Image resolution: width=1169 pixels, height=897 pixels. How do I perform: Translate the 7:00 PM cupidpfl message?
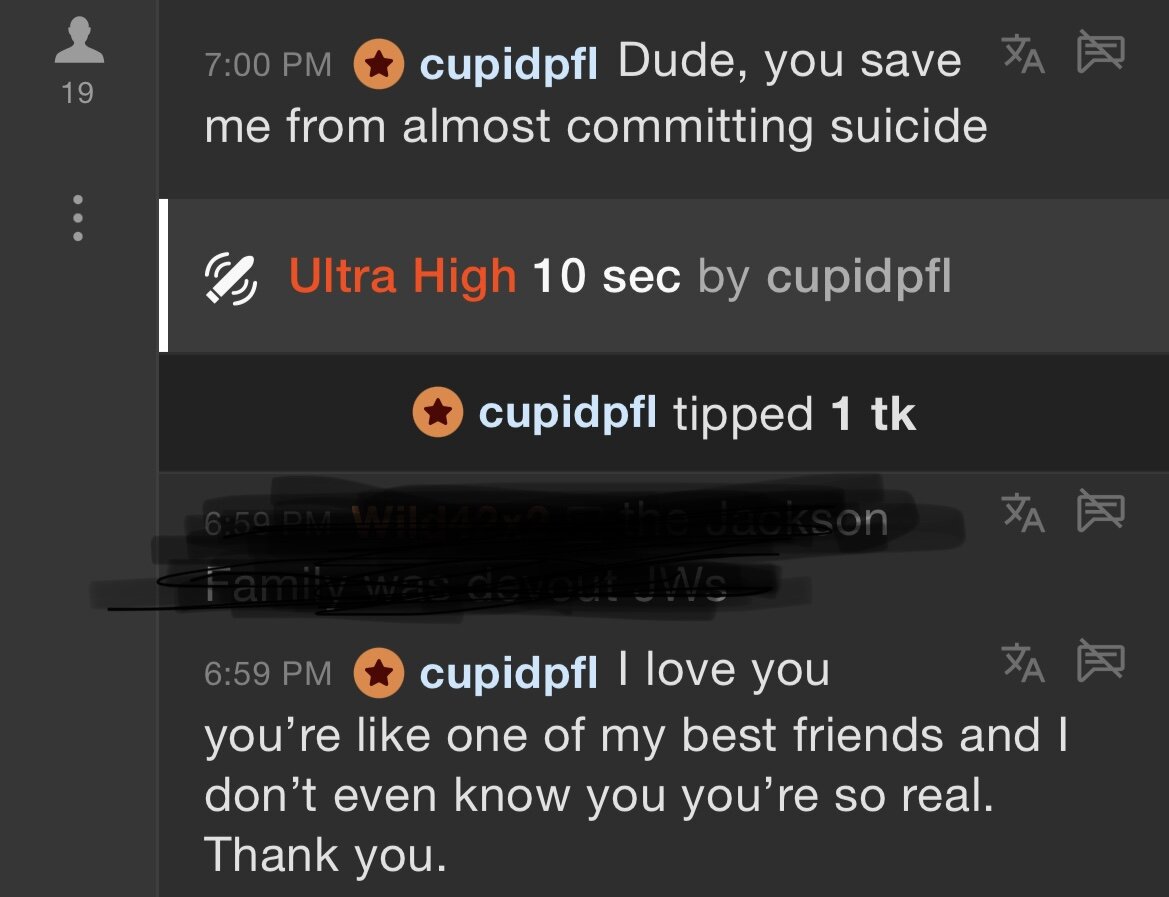click(1023, 54)
